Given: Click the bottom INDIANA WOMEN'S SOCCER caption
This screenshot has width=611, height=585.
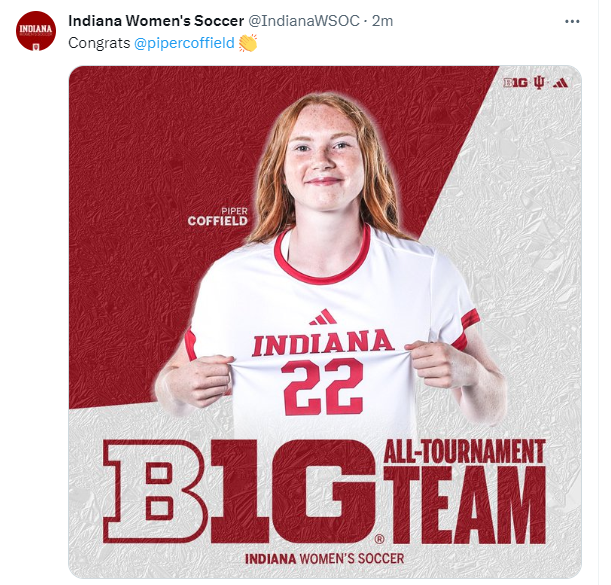Looking at the screenshot, I should 323,557.
